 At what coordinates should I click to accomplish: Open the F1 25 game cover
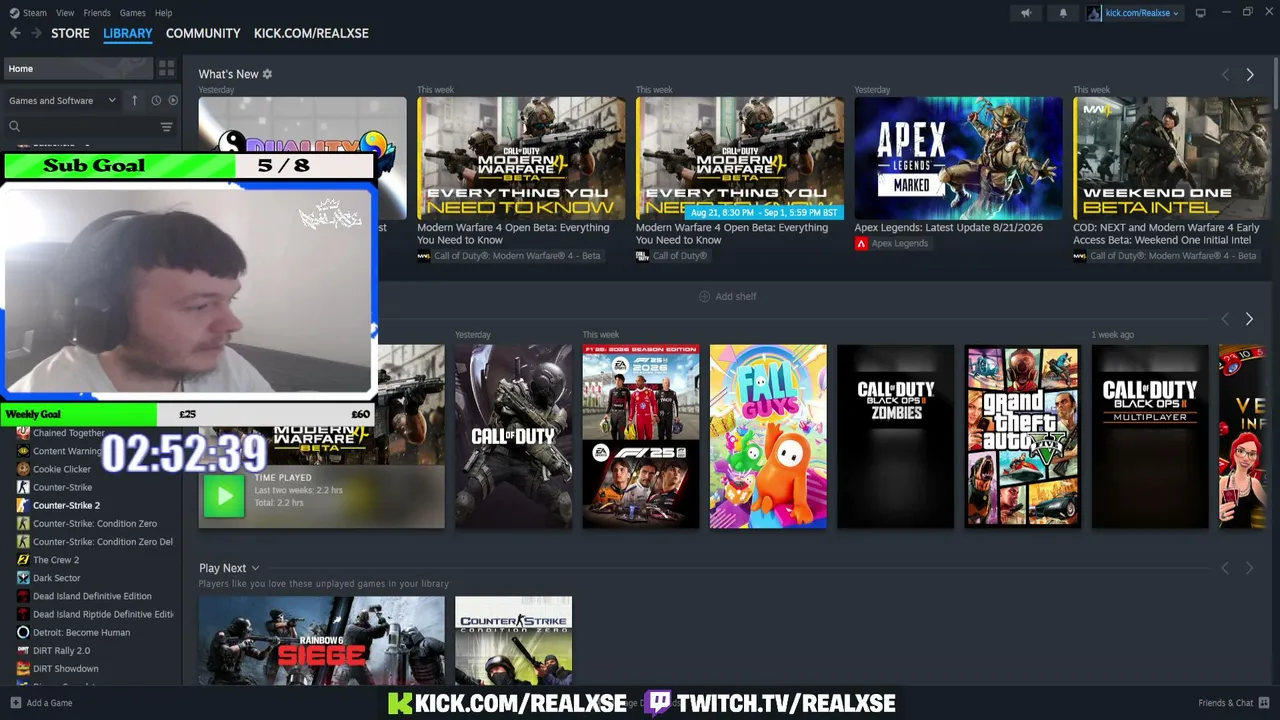pyautogui.click(x=641, y=436)
